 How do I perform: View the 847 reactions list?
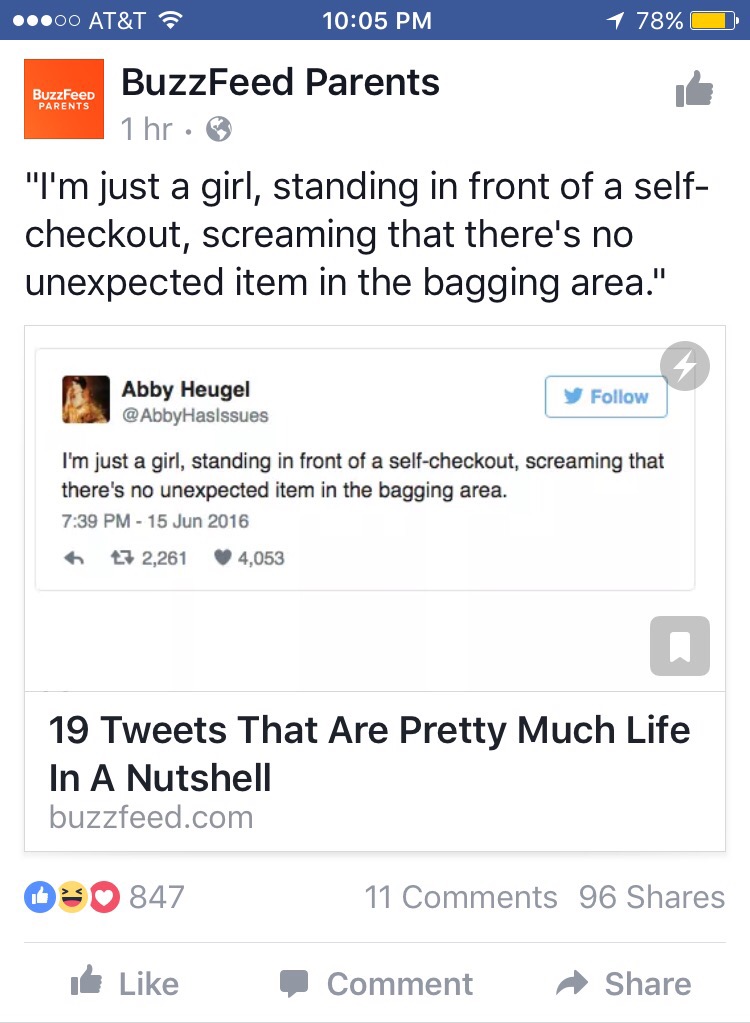click(x=105, y=896)
